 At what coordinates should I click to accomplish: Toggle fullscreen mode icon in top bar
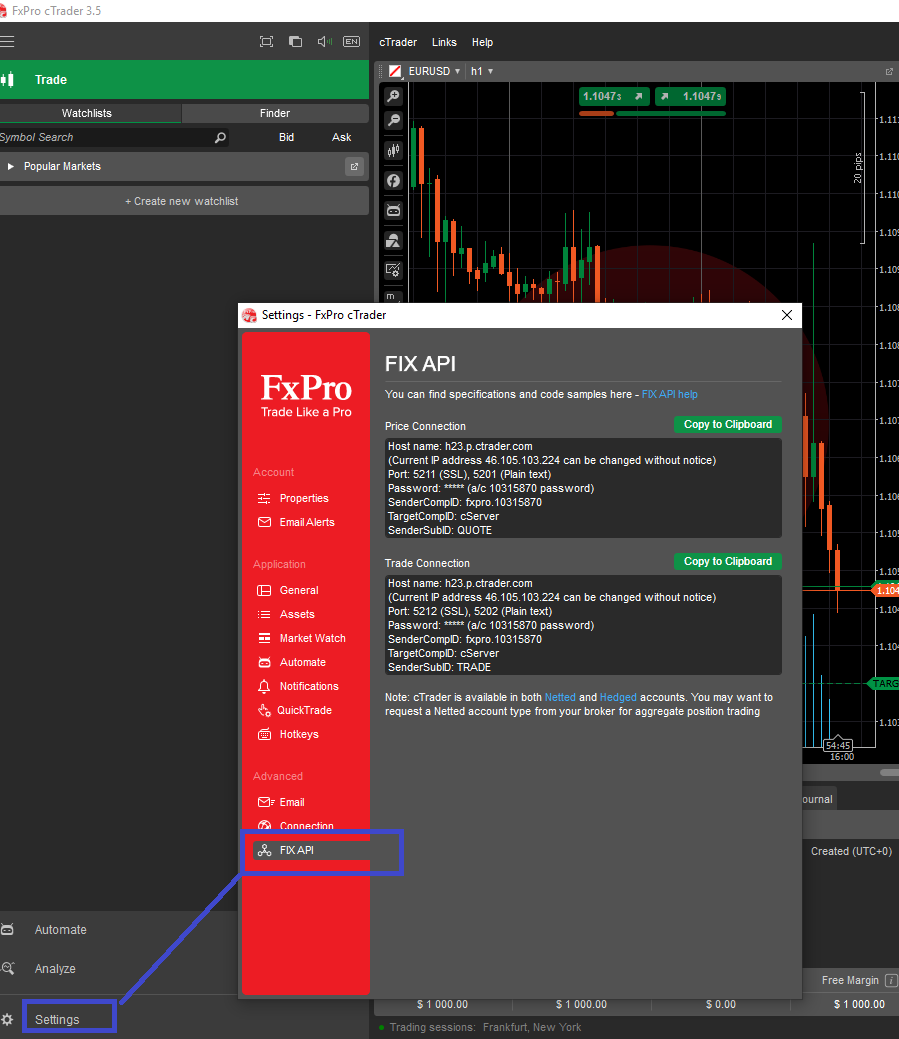pyautogui.click(x=266, y=41)
